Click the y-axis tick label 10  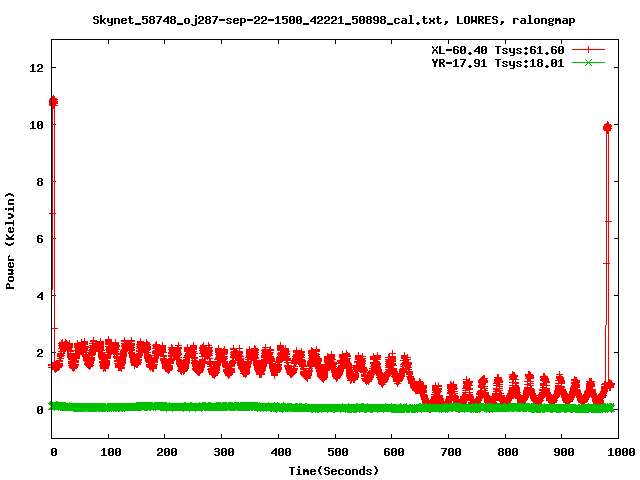click(36, 125)
